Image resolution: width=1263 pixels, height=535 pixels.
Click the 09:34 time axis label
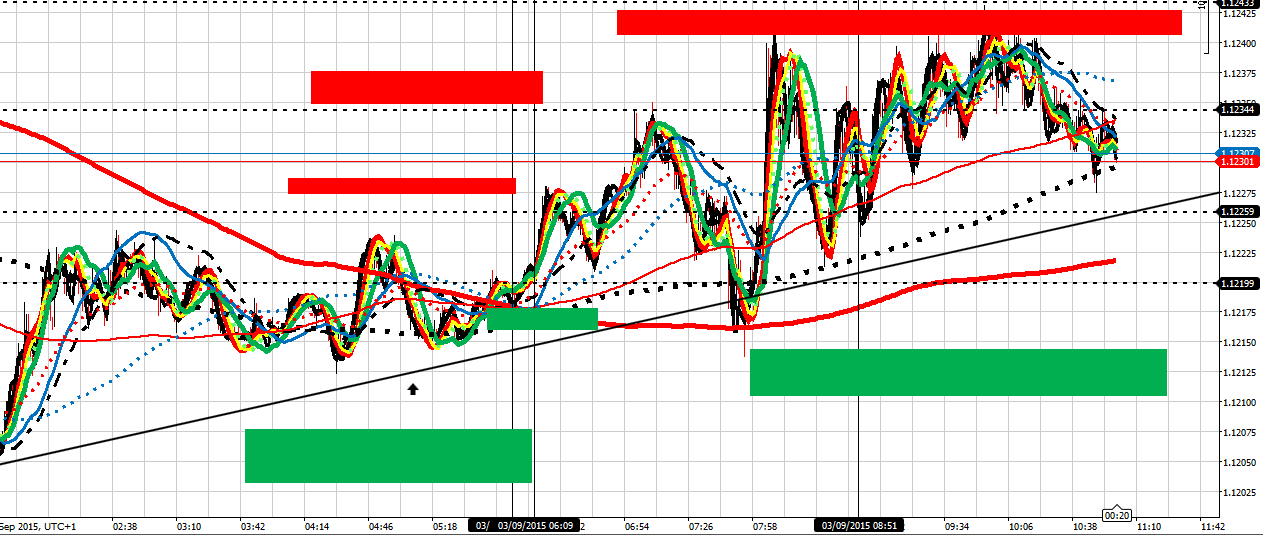click(957, 525)
